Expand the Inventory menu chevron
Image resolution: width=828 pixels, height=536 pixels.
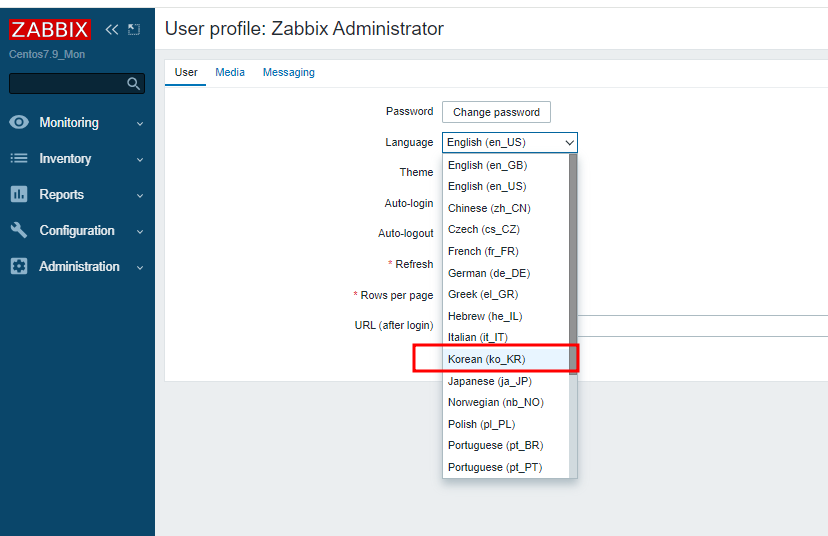[140, 159]
